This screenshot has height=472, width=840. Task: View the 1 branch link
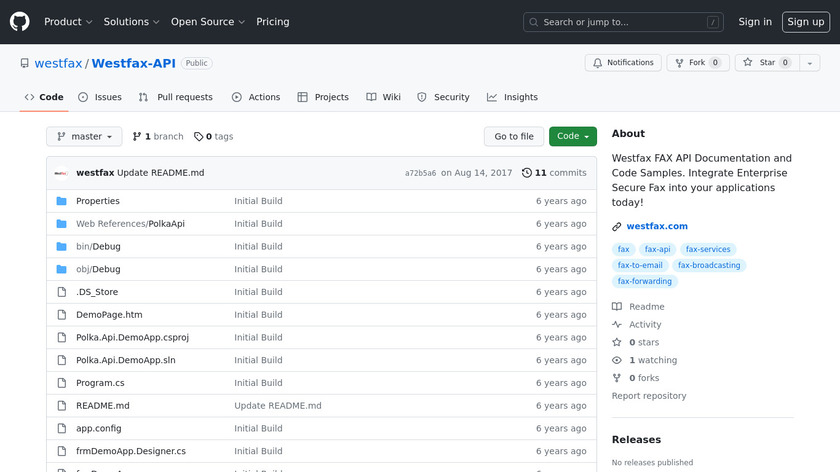(x=158, y=137)
